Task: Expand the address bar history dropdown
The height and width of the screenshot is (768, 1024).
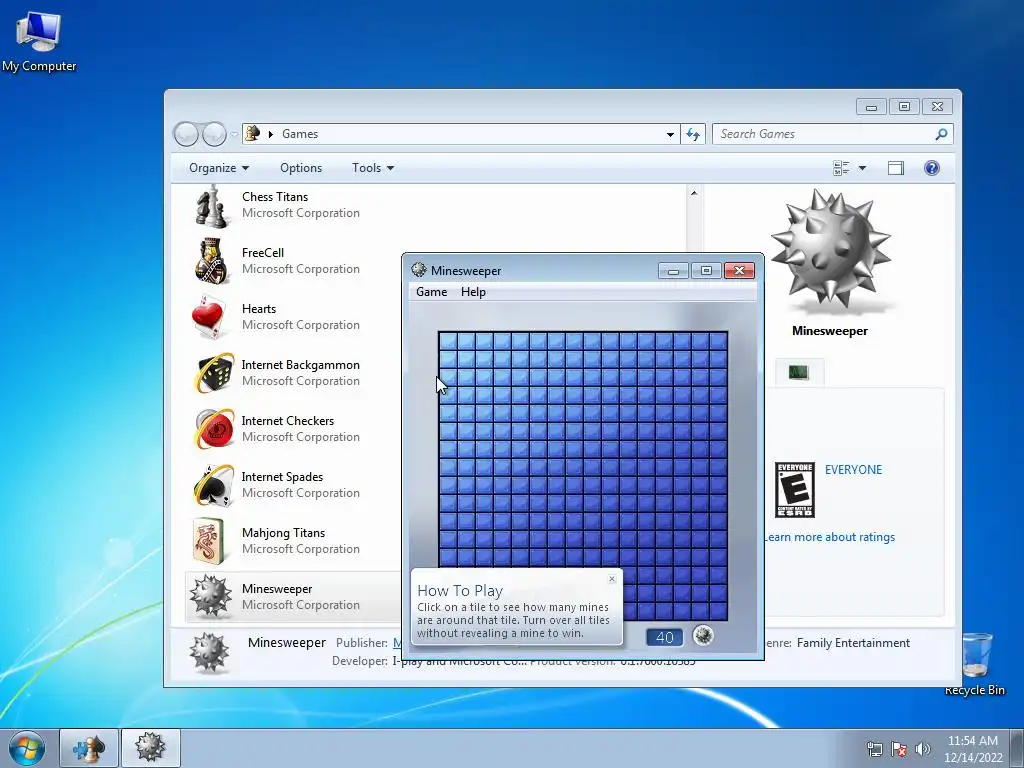Action: pyautogui.click(x=670, y=134)
